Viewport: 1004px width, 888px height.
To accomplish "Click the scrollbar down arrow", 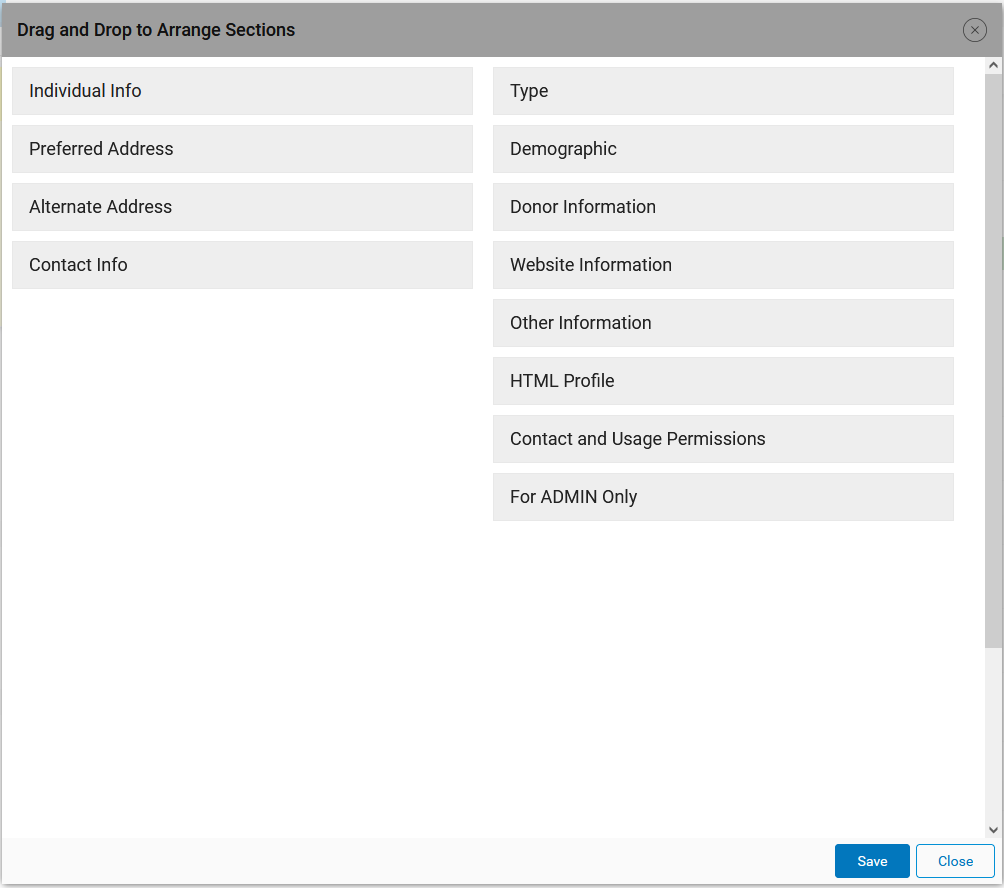I will click(x=993, y=830).
